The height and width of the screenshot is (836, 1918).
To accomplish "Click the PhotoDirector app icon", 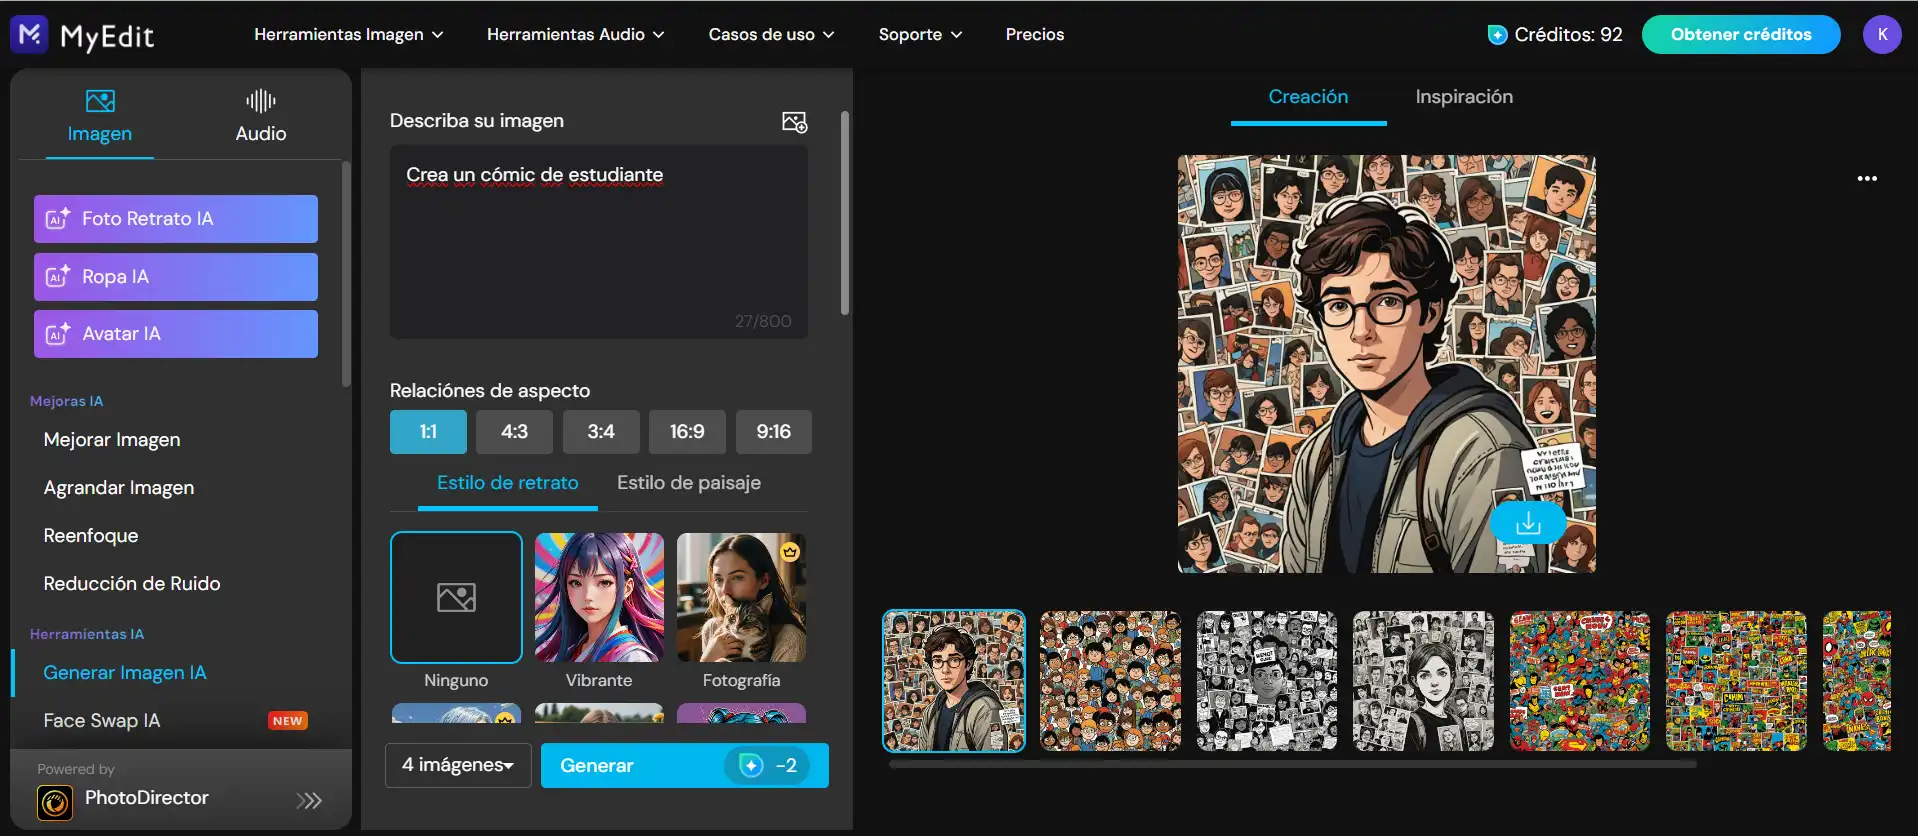I will click(x=55, y=802).
